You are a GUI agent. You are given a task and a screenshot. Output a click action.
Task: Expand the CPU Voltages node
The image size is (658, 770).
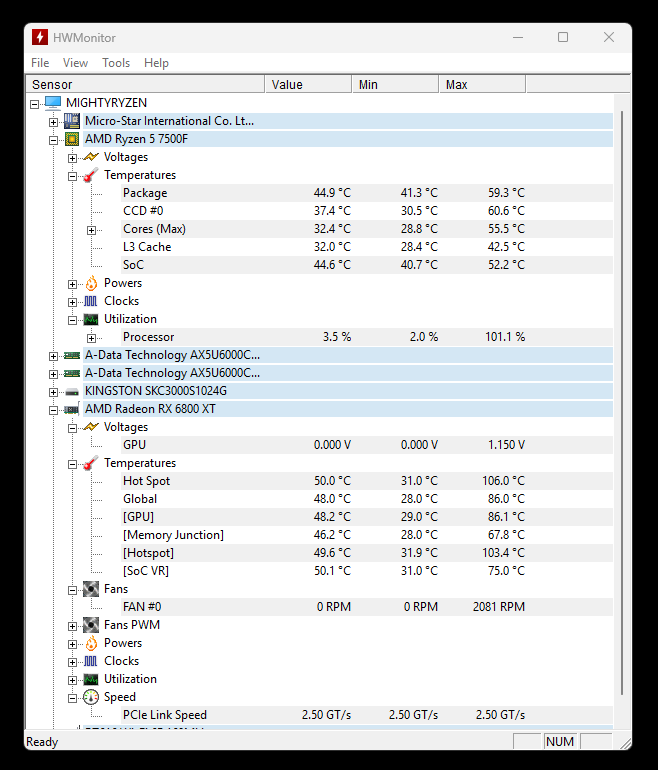tap(73, 158)
